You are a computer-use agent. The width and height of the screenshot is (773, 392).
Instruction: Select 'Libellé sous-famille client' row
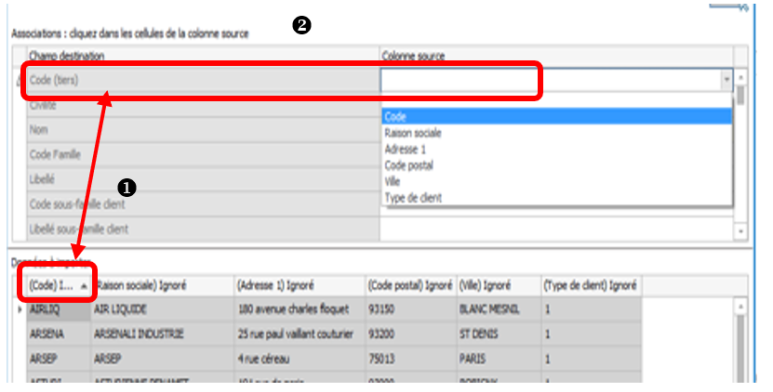[203, 229]
